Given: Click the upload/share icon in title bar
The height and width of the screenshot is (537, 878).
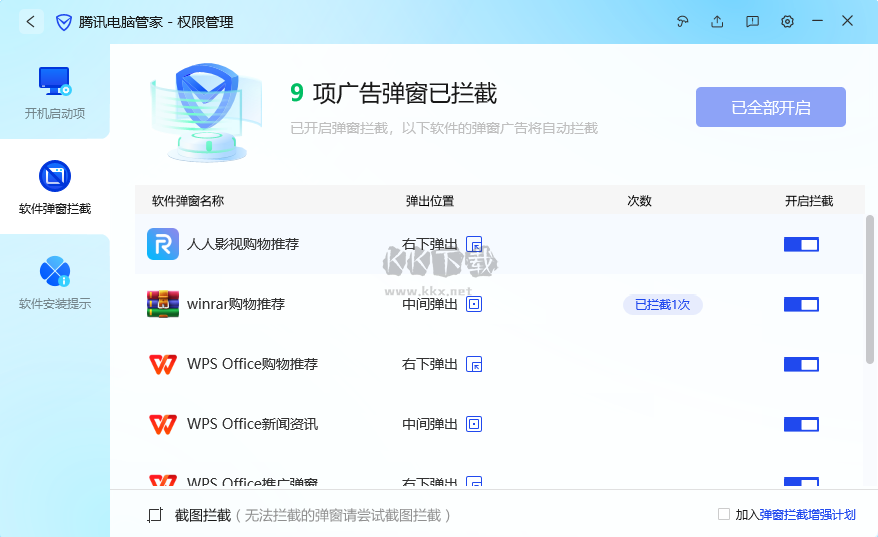Looking at the screenshot, I should 717,22.
